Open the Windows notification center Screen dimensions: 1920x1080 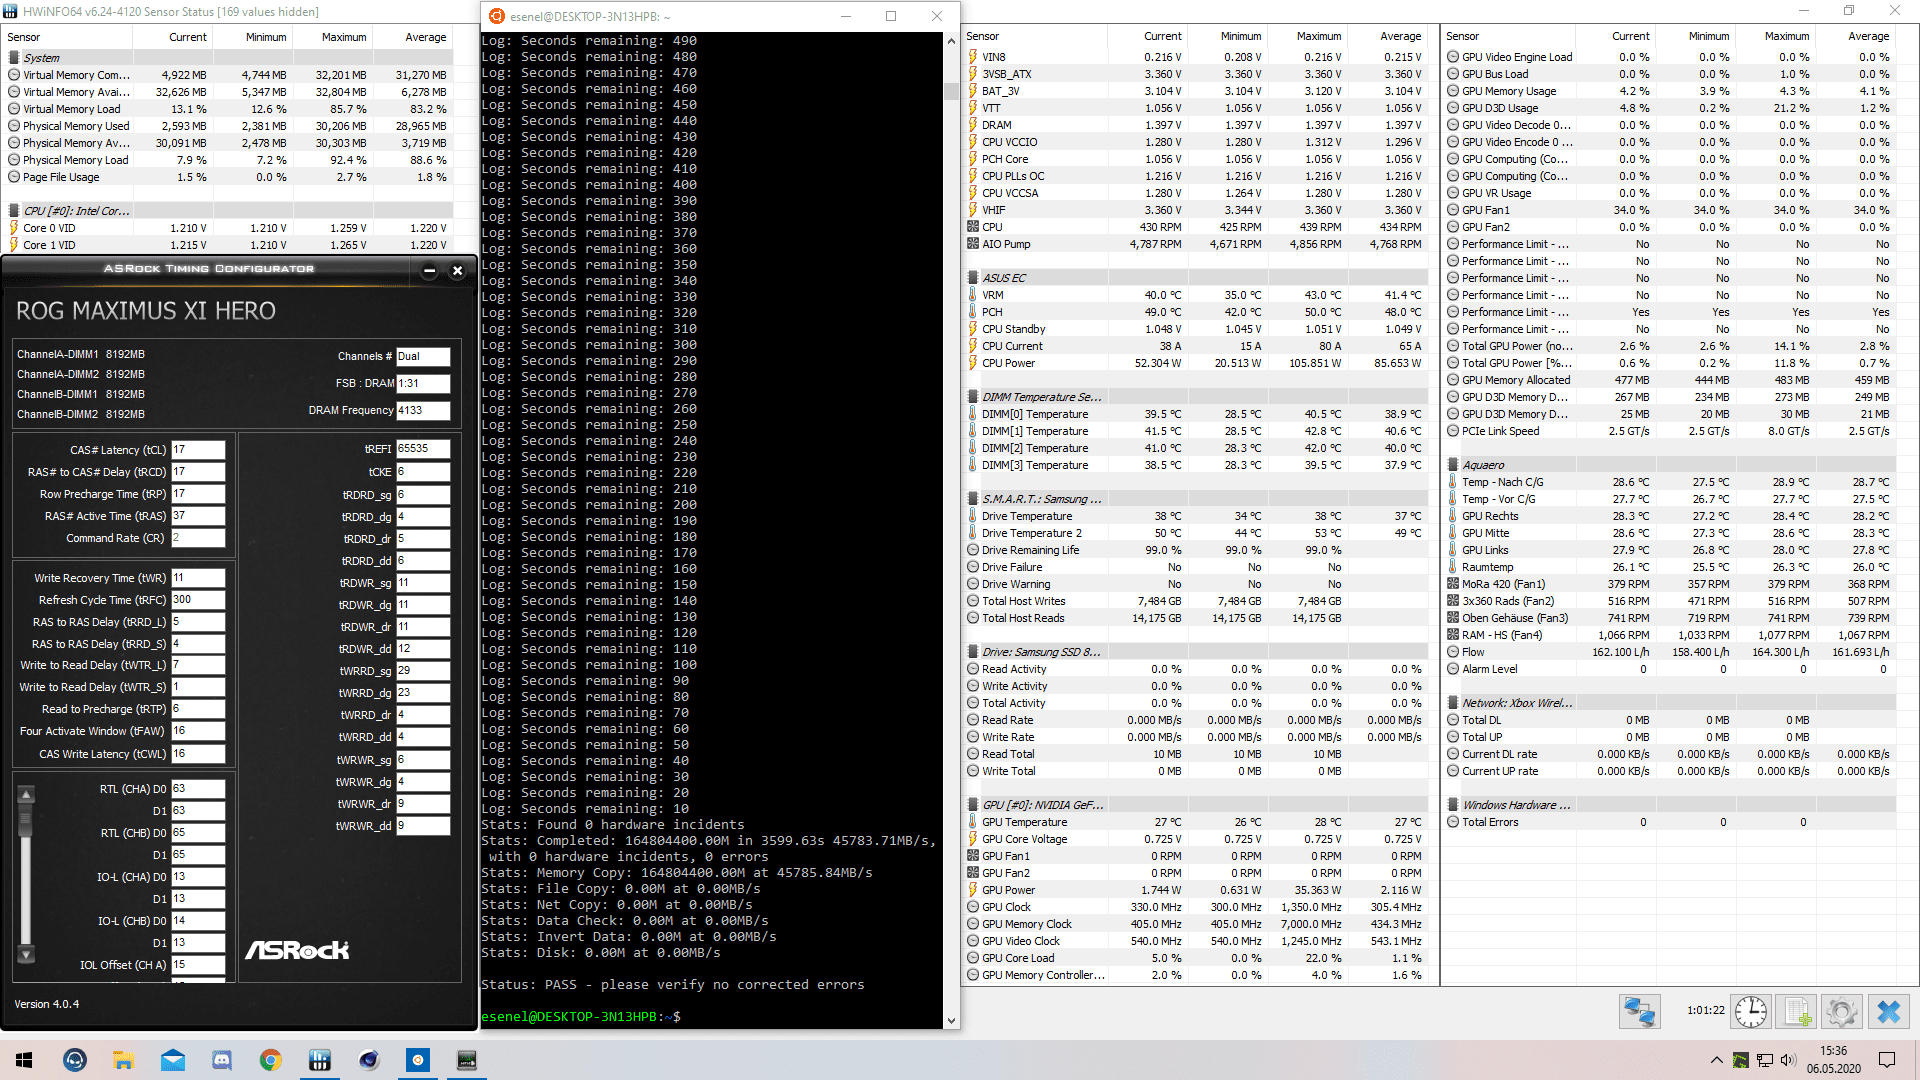(1887, 1060)
